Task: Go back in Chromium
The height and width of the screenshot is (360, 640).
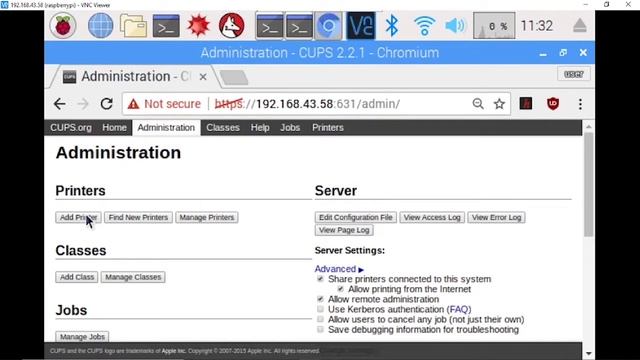Action: coord(60,104)
